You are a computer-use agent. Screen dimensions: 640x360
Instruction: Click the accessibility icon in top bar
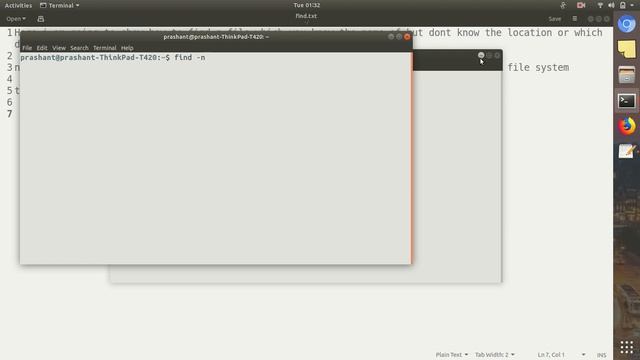[563, 5]
